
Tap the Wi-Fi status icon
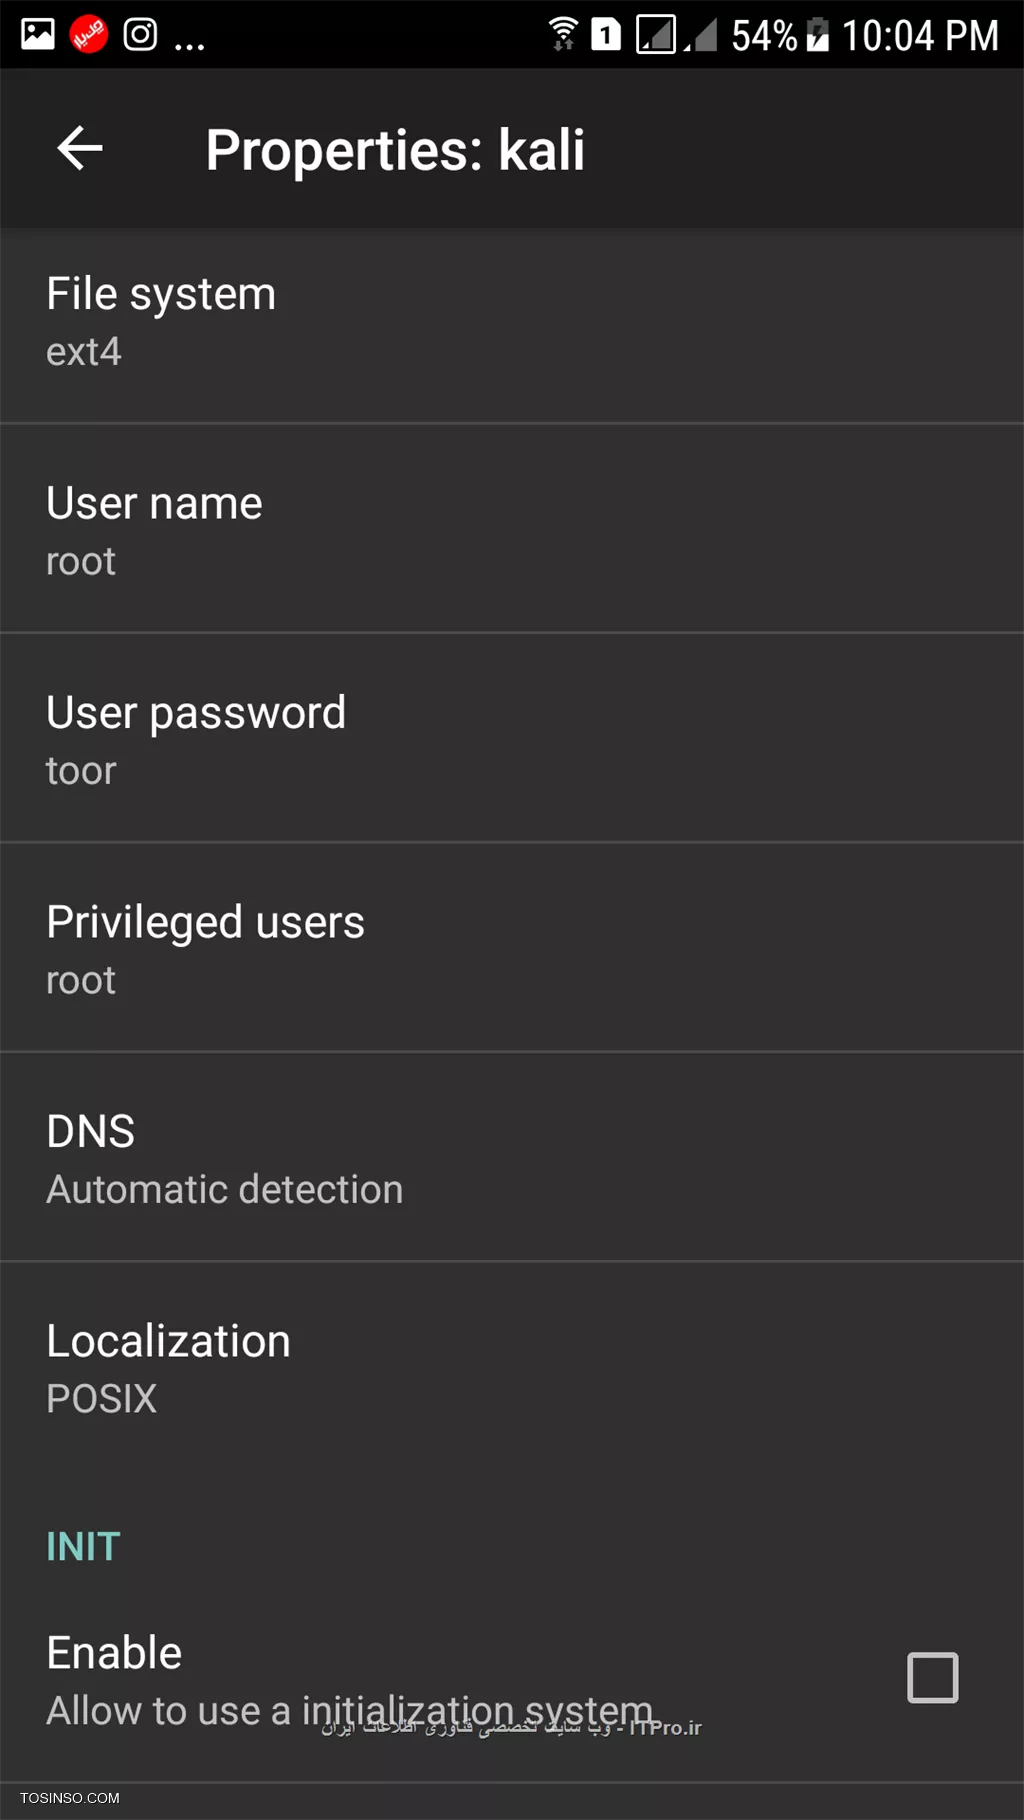[564, 33]
